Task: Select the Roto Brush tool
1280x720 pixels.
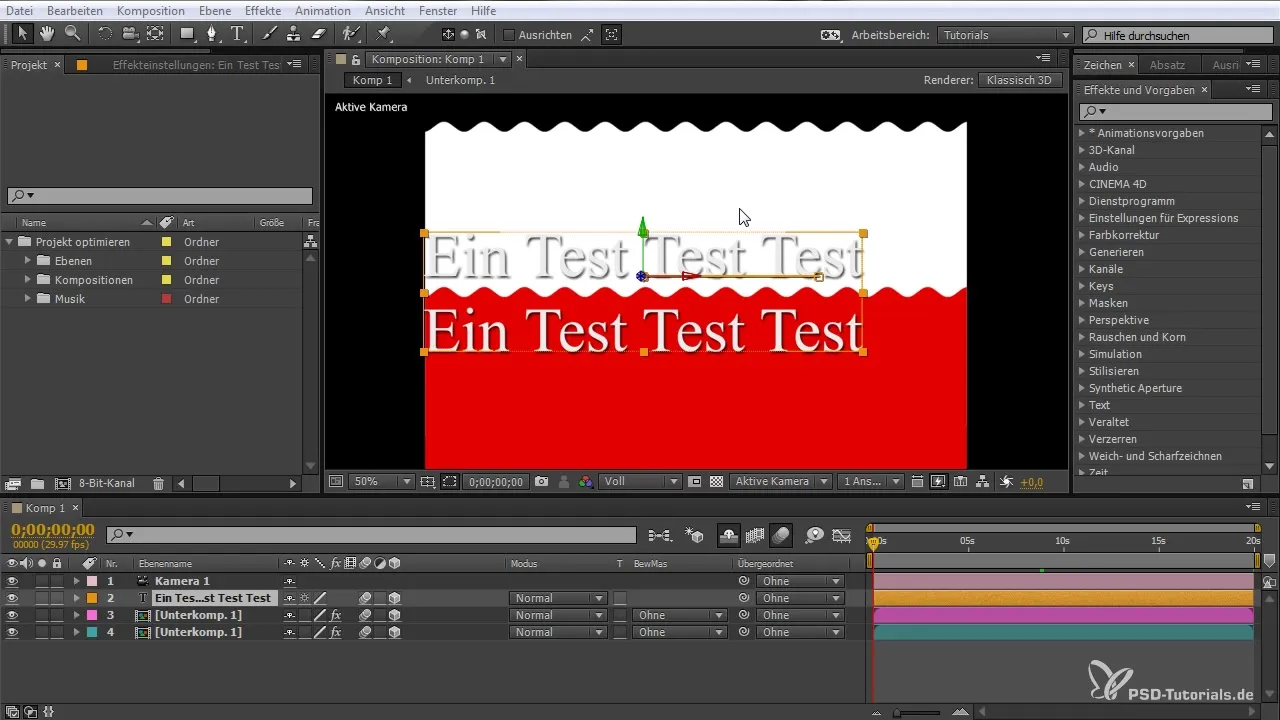Action: [x=351, y=34]
